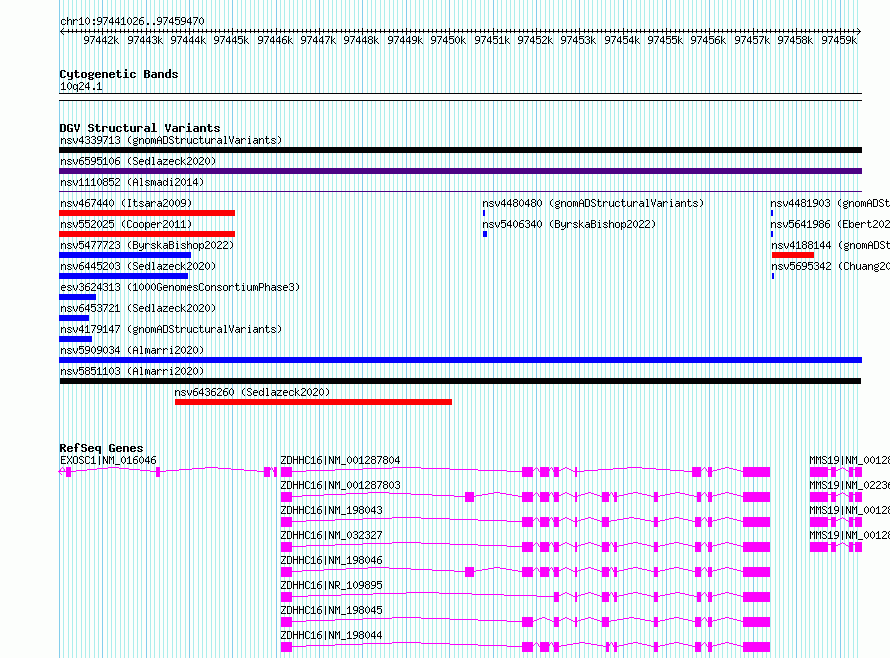Open the nsv5695342 variant label

coord(830,266)
